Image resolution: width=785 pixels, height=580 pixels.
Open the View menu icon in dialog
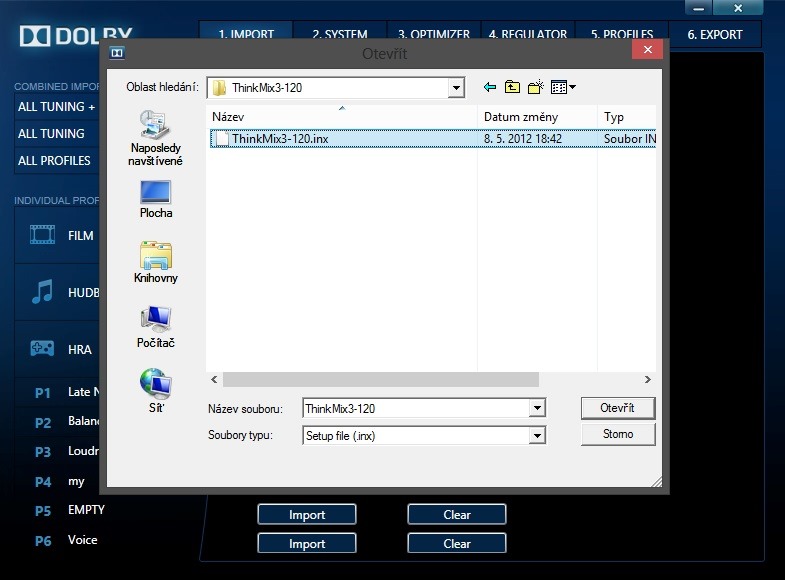click(x=563, y=88)
